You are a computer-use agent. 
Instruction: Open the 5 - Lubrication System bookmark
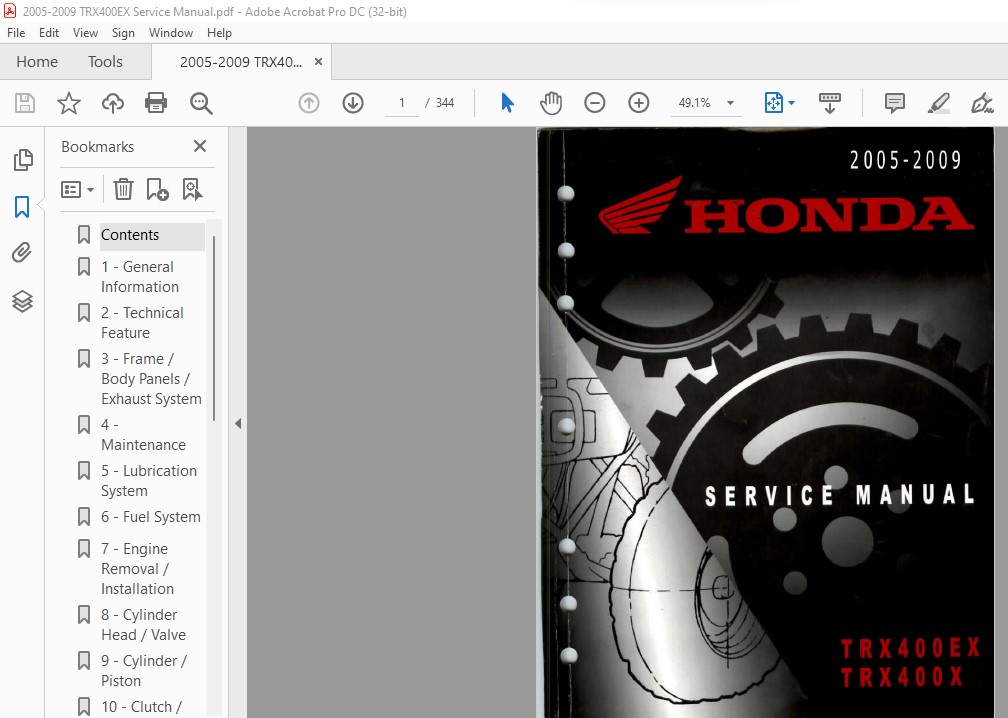tap(148, 481)
